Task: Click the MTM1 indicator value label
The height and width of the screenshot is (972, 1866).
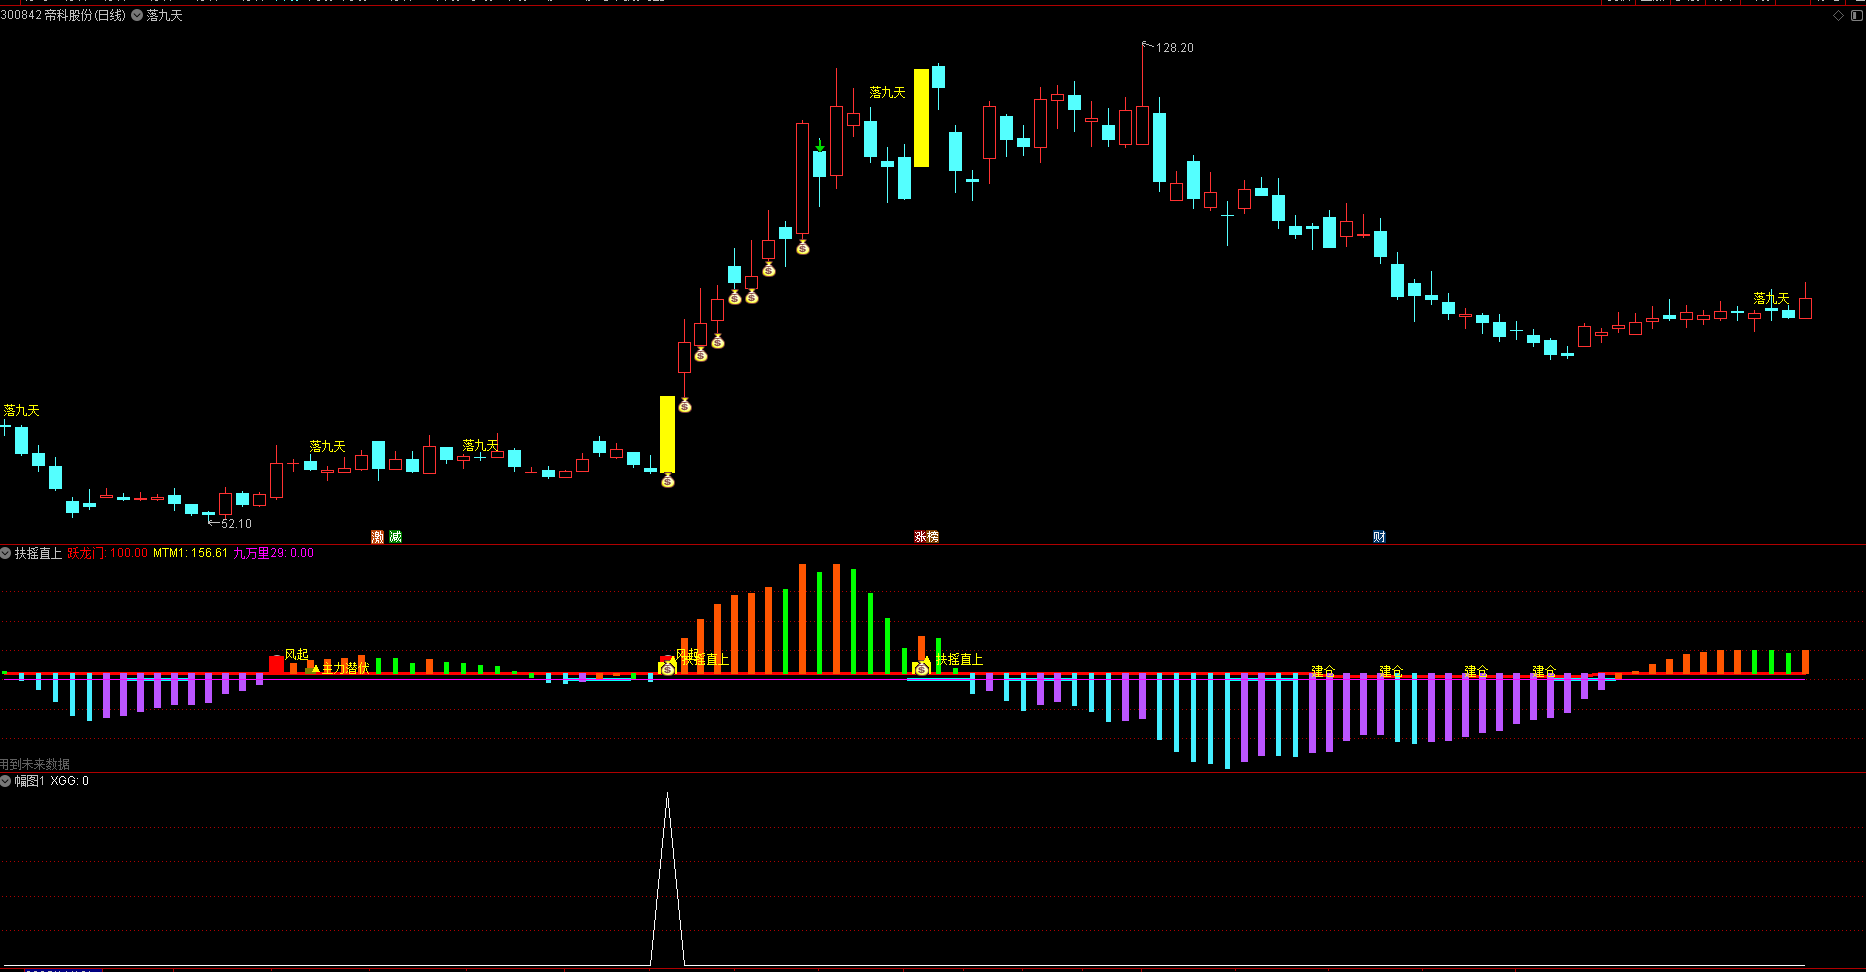Action: point(190,553)
